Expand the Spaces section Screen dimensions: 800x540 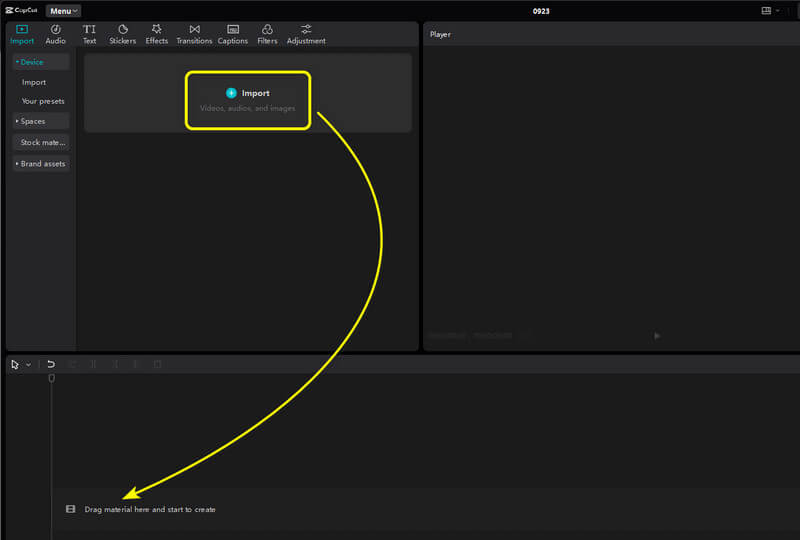point(40,121)
